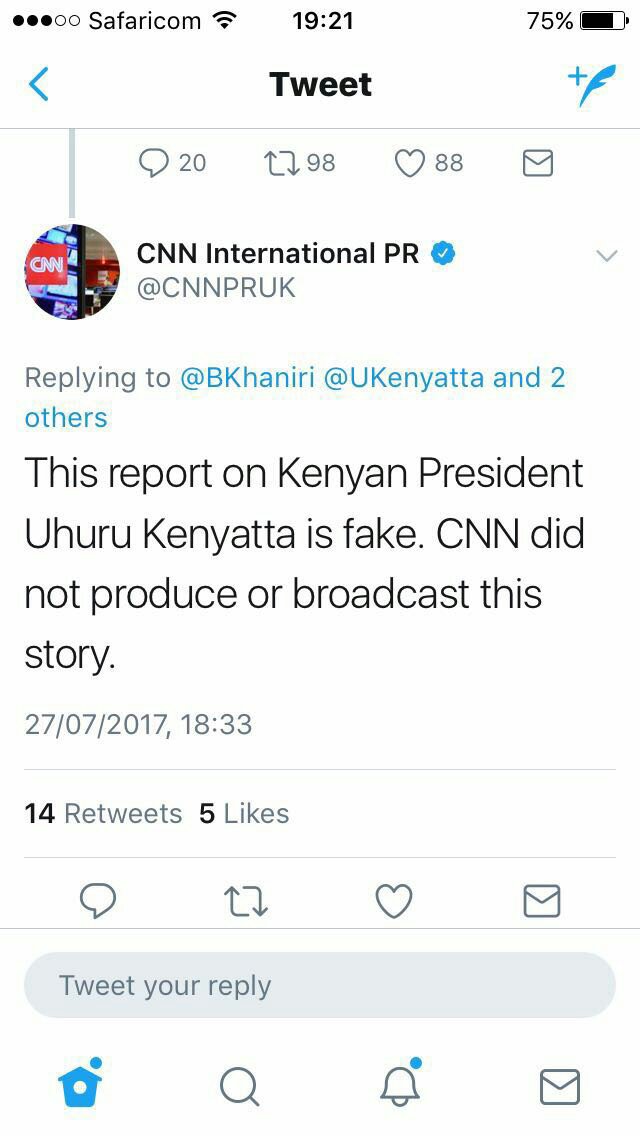640x1136 pixels.
Task: Go to the Home tab
Action: (x=82, y=1086)
